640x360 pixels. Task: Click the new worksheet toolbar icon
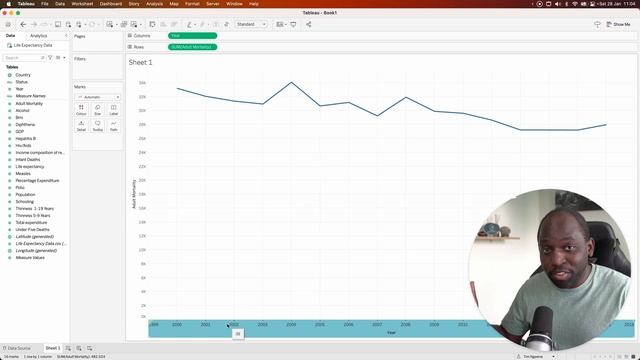click(x=109, y=24)
